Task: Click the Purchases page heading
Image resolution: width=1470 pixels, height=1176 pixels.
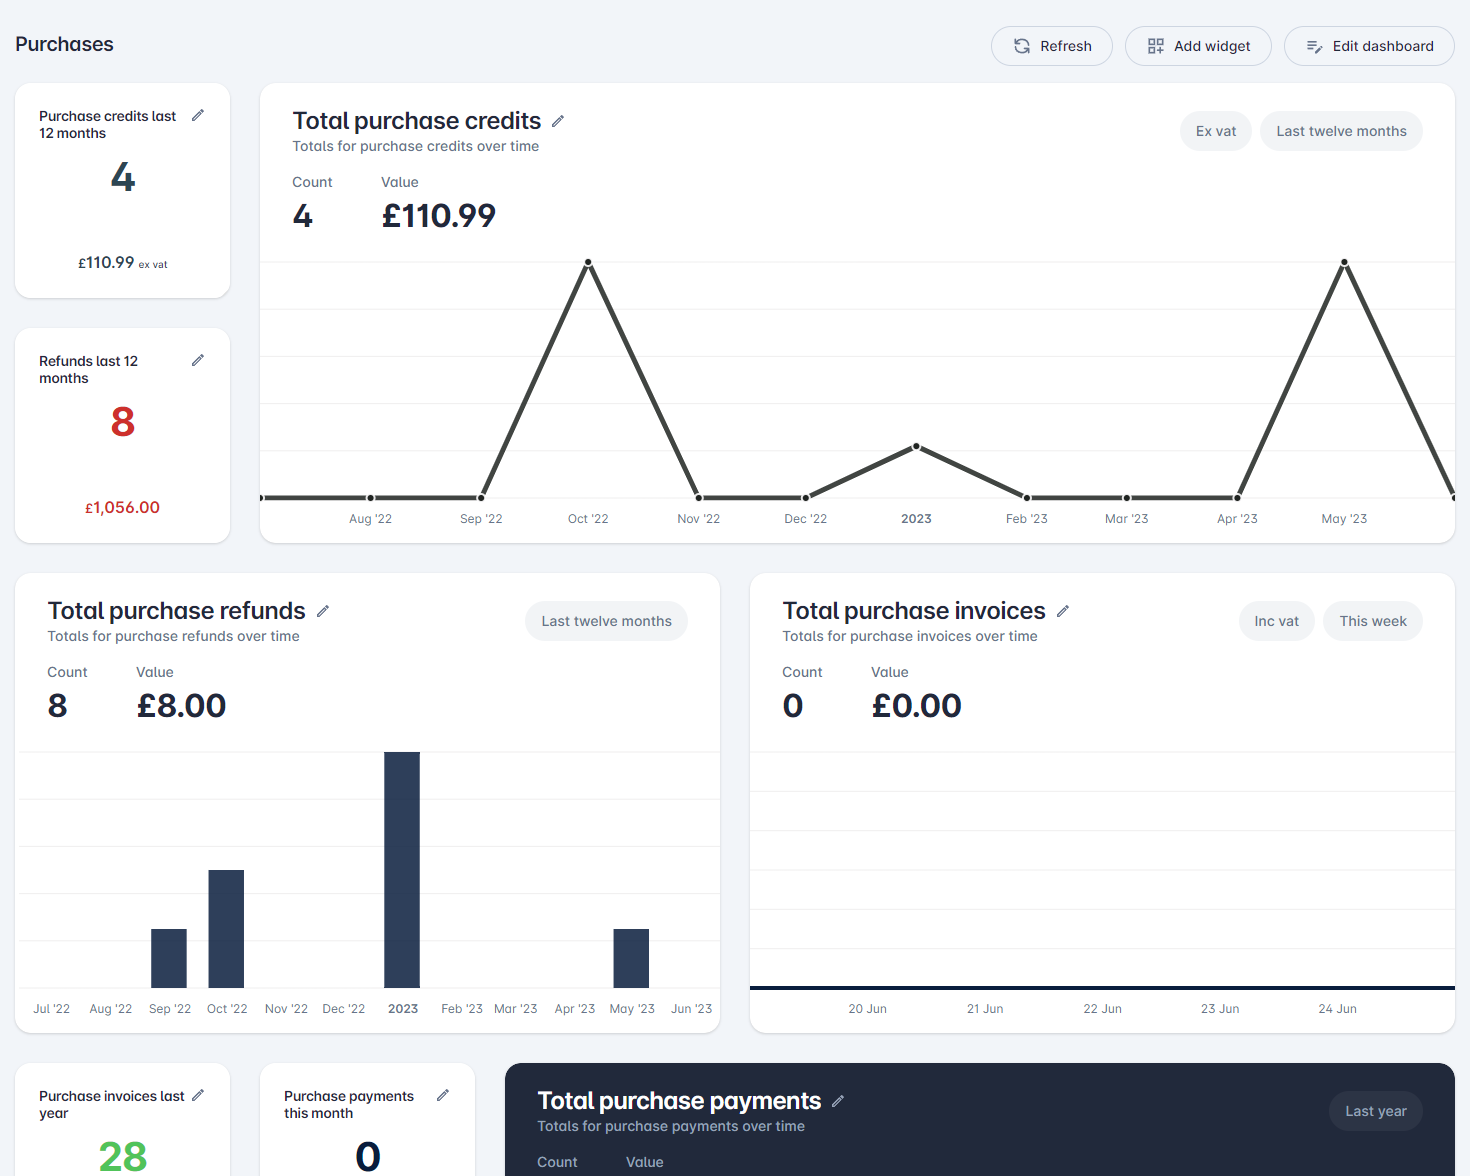Action: coord(64,44)
